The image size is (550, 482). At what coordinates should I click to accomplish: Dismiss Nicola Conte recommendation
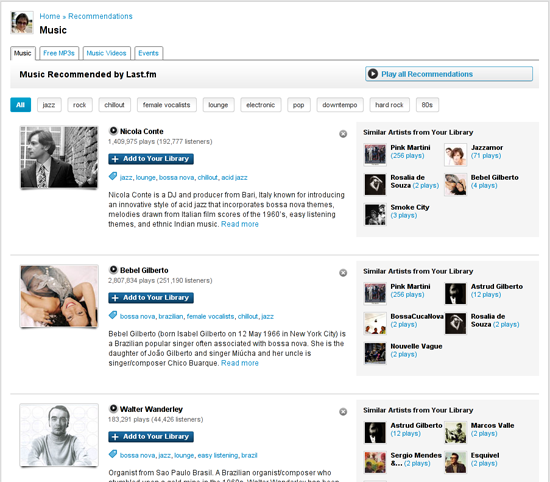tap(343, 134)
